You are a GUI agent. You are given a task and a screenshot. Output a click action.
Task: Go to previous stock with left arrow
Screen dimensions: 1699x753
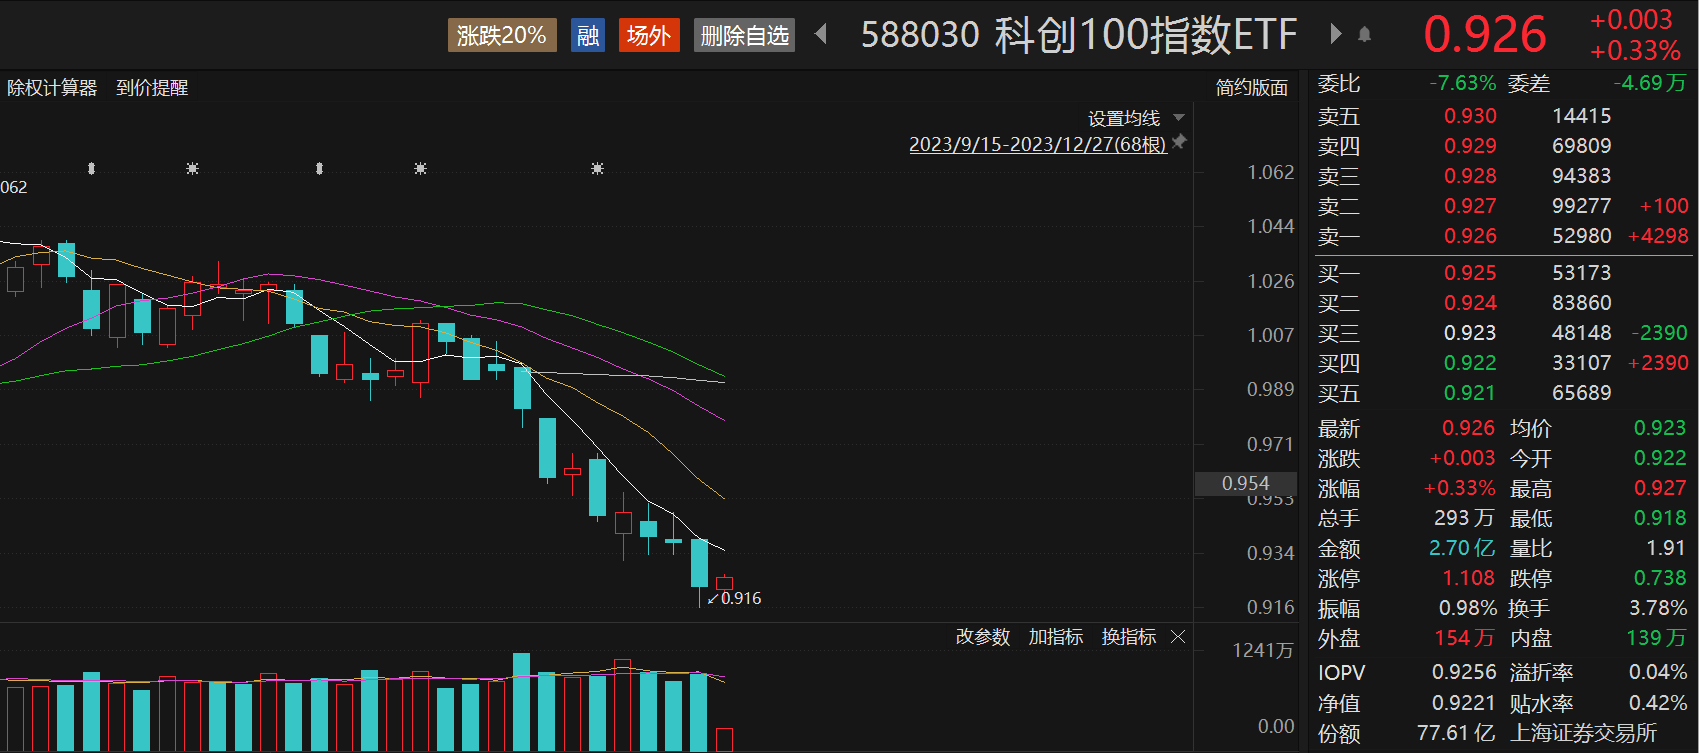[821, 35]
